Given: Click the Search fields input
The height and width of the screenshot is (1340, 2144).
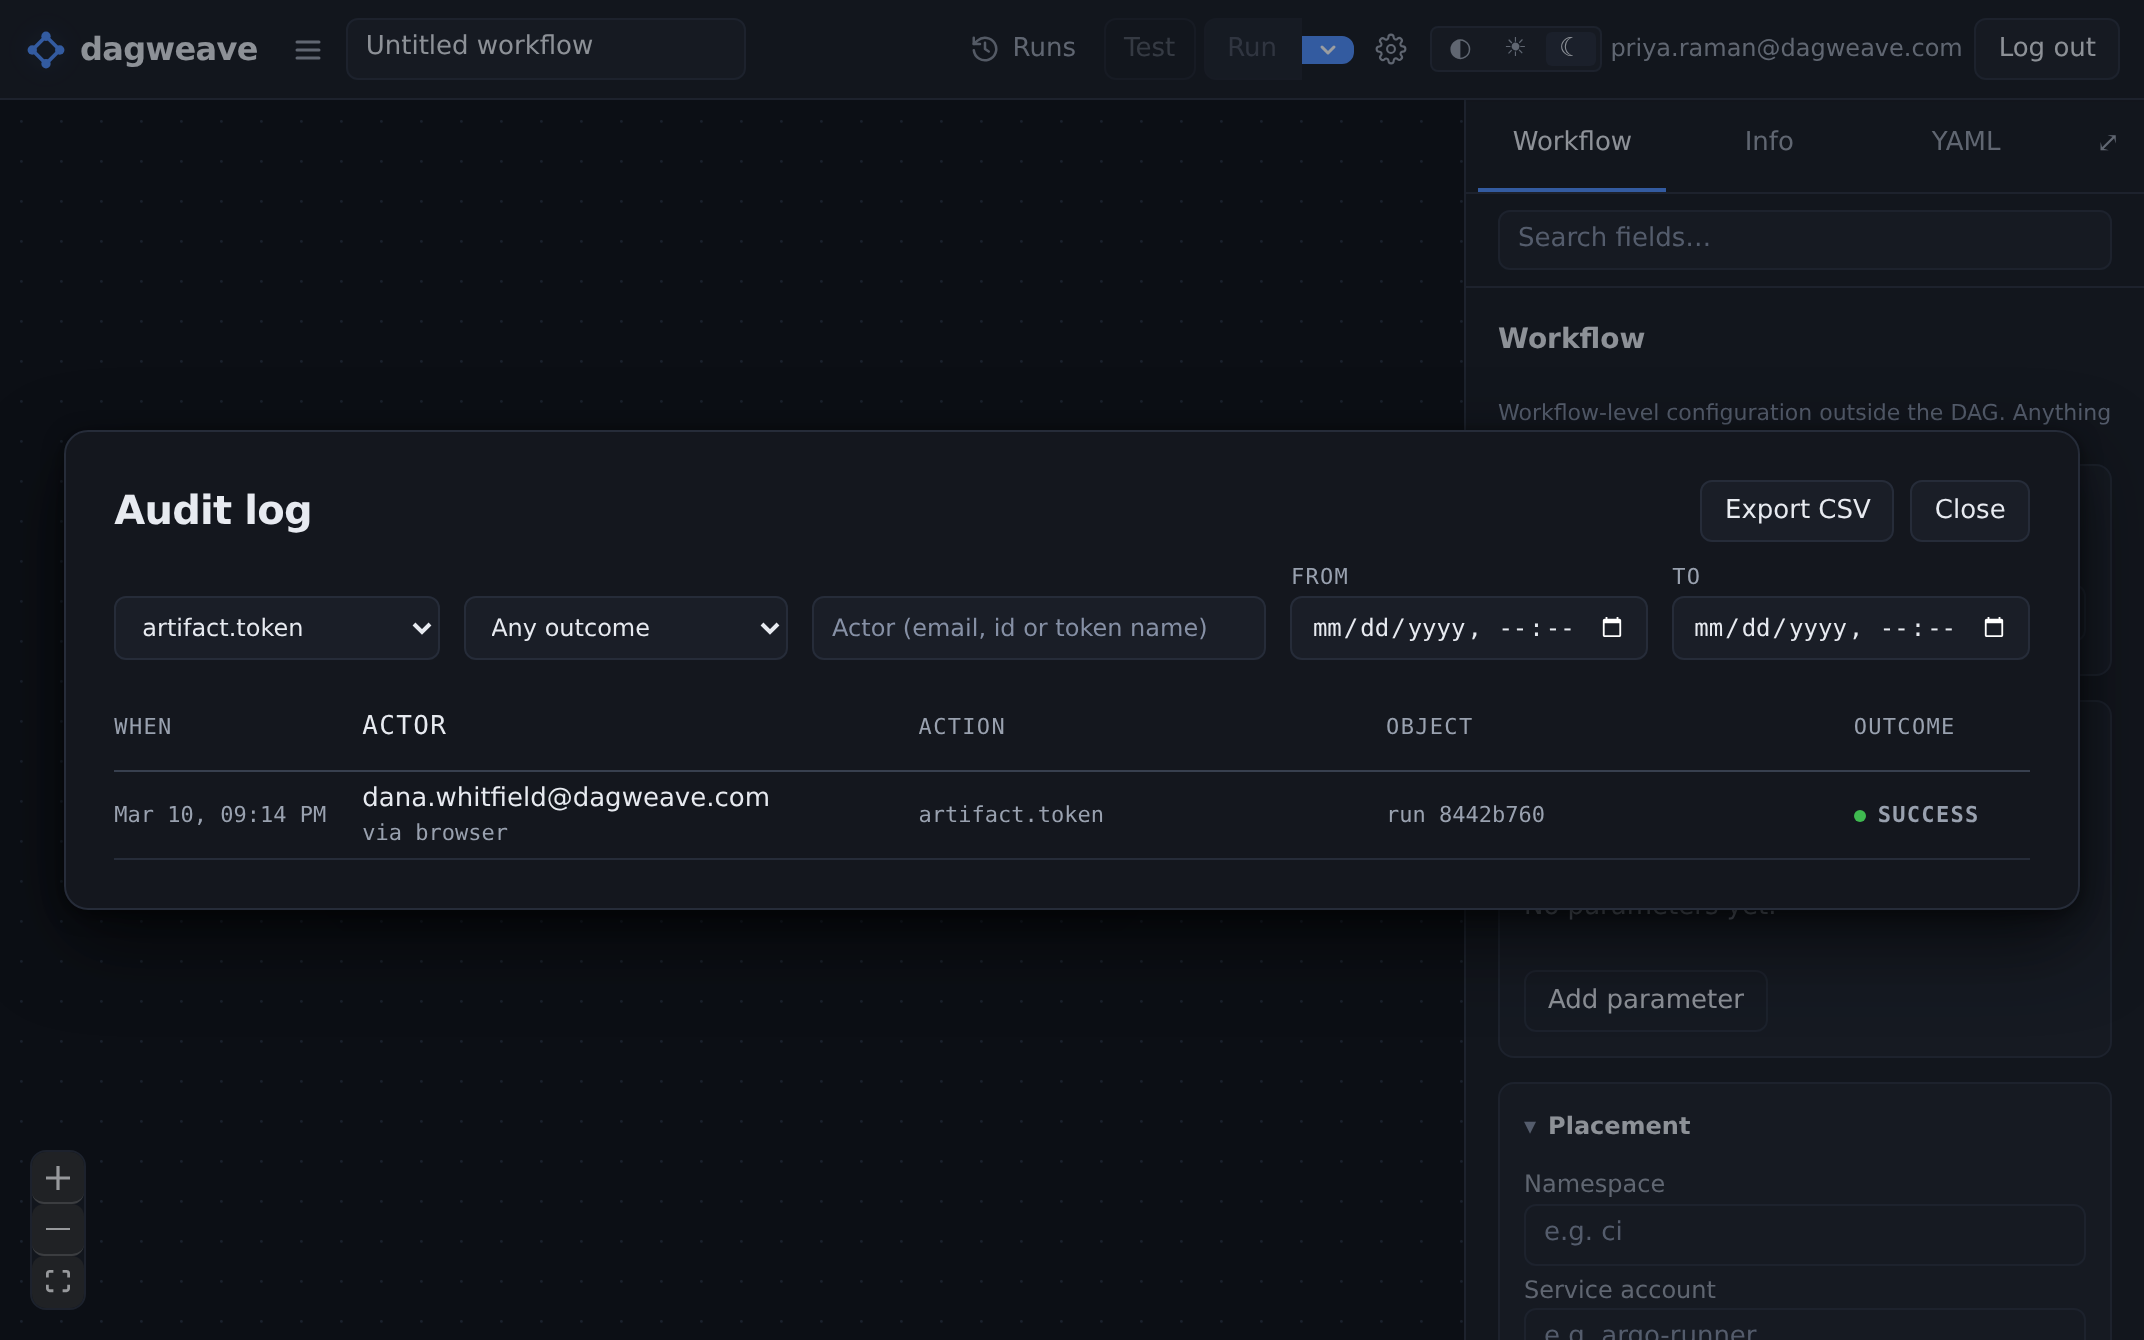Looking at the screenshot, I should click(1804, 239).
